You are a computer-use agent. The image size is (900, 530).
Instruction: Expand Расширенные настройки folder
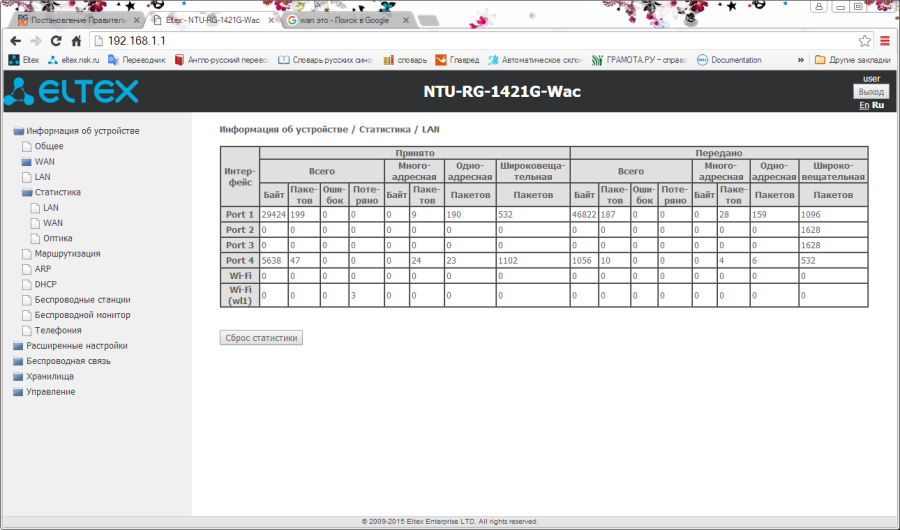coord(71,346)
